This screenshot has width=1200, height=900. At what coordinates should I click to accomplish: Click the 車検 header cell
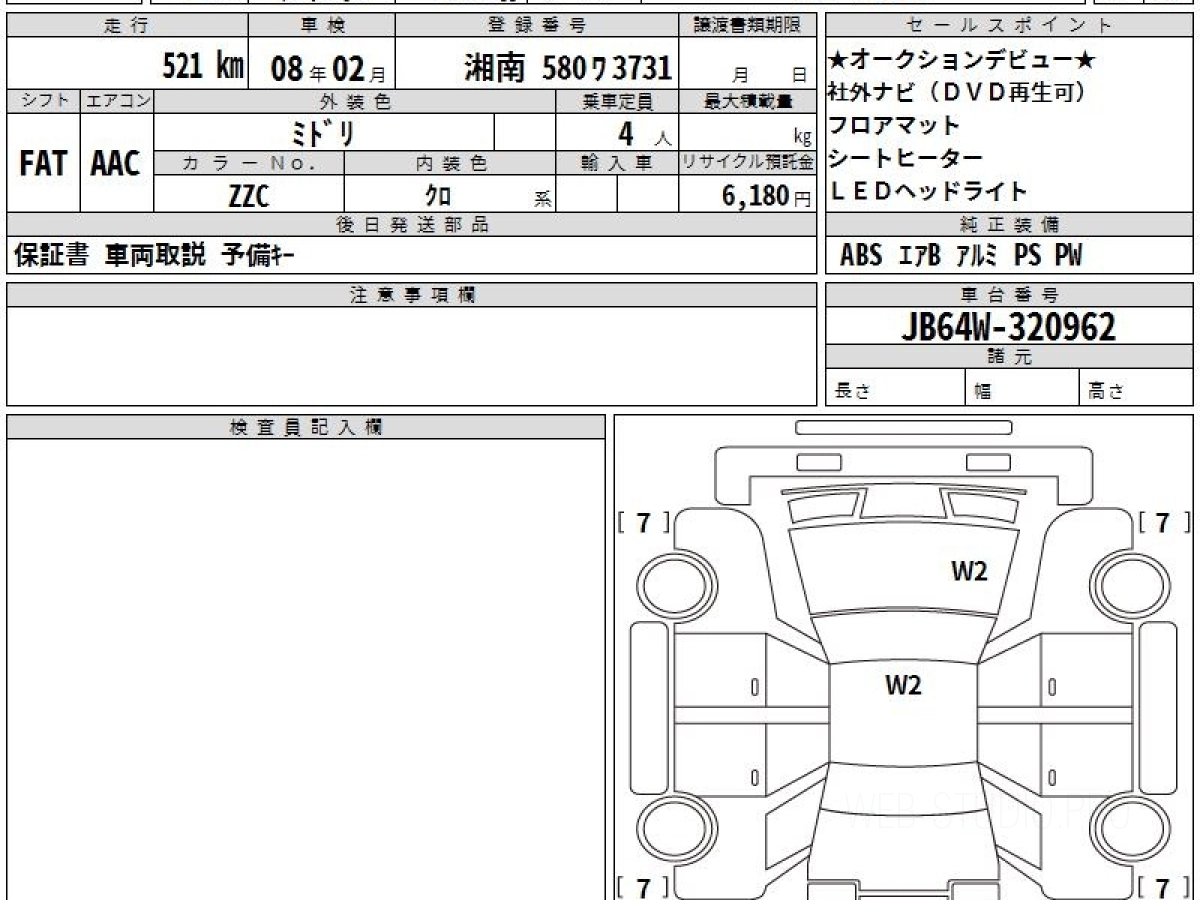pyautogui.click(x=321, y=26)
